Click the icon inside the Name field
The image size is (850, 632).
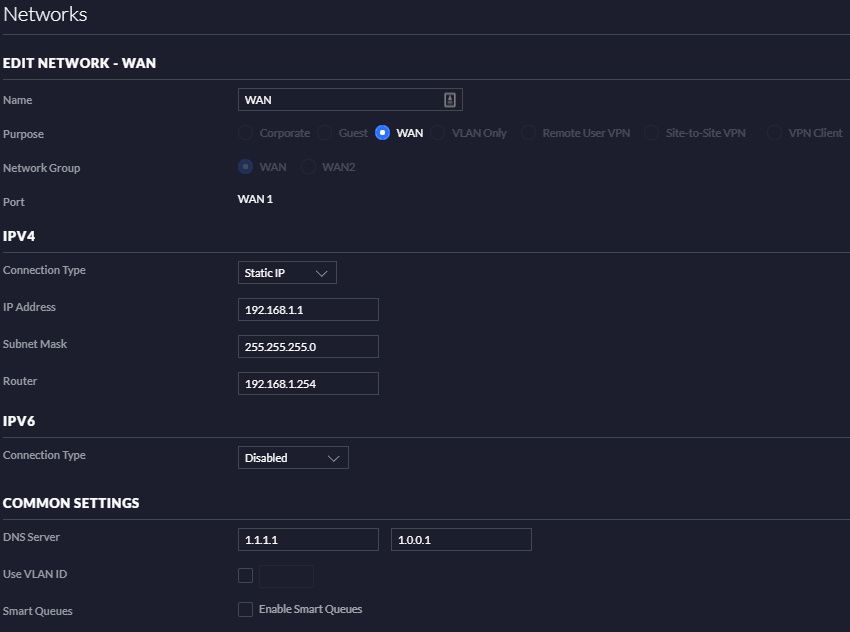[x=450, y=100]
